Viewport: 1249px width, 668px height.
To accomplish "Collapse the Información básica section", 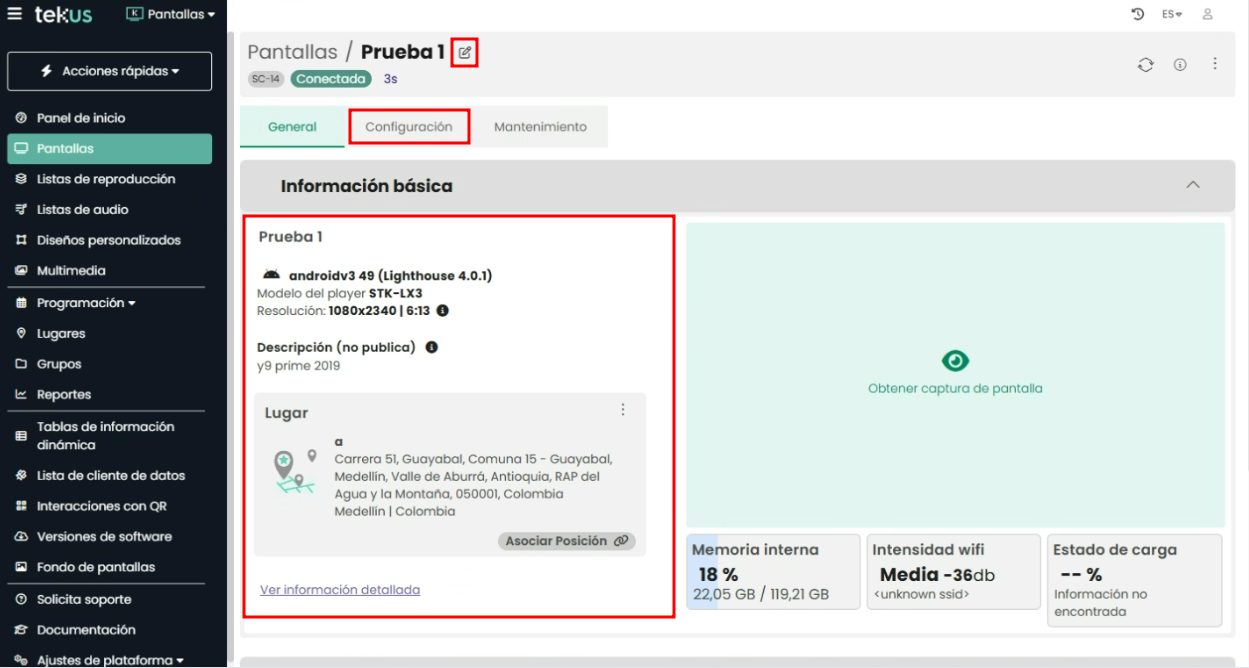I will [x=1192, y=185].
